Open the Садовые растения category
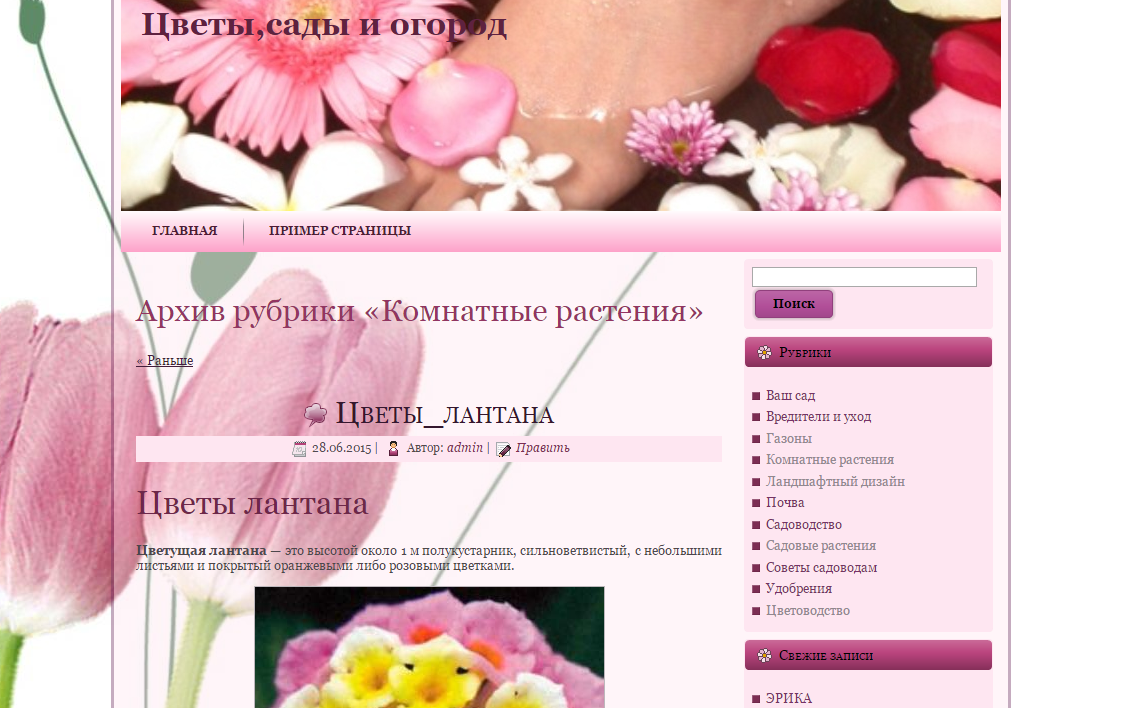1131x708 pixels. tap(821, 546)
